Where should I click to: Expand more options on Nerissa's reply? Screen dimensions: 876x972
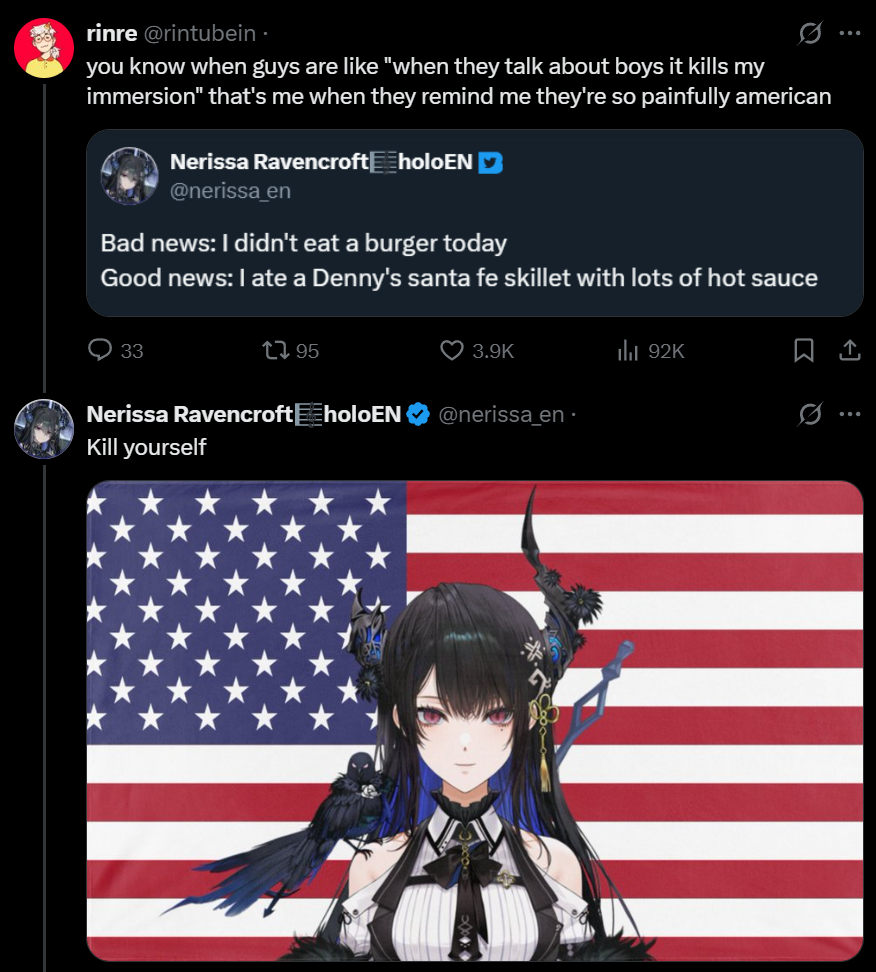pyautogui.click(x=849, y=413)
